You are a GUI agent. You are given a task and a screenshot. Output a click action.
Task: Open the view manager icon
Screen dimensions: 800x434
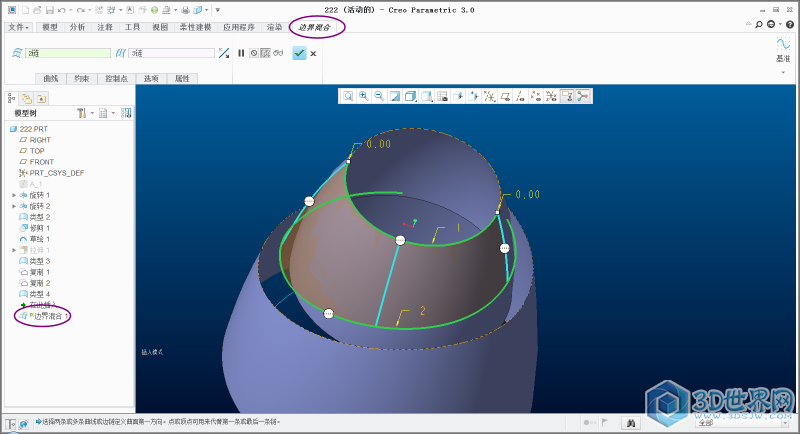pos(442,96)
